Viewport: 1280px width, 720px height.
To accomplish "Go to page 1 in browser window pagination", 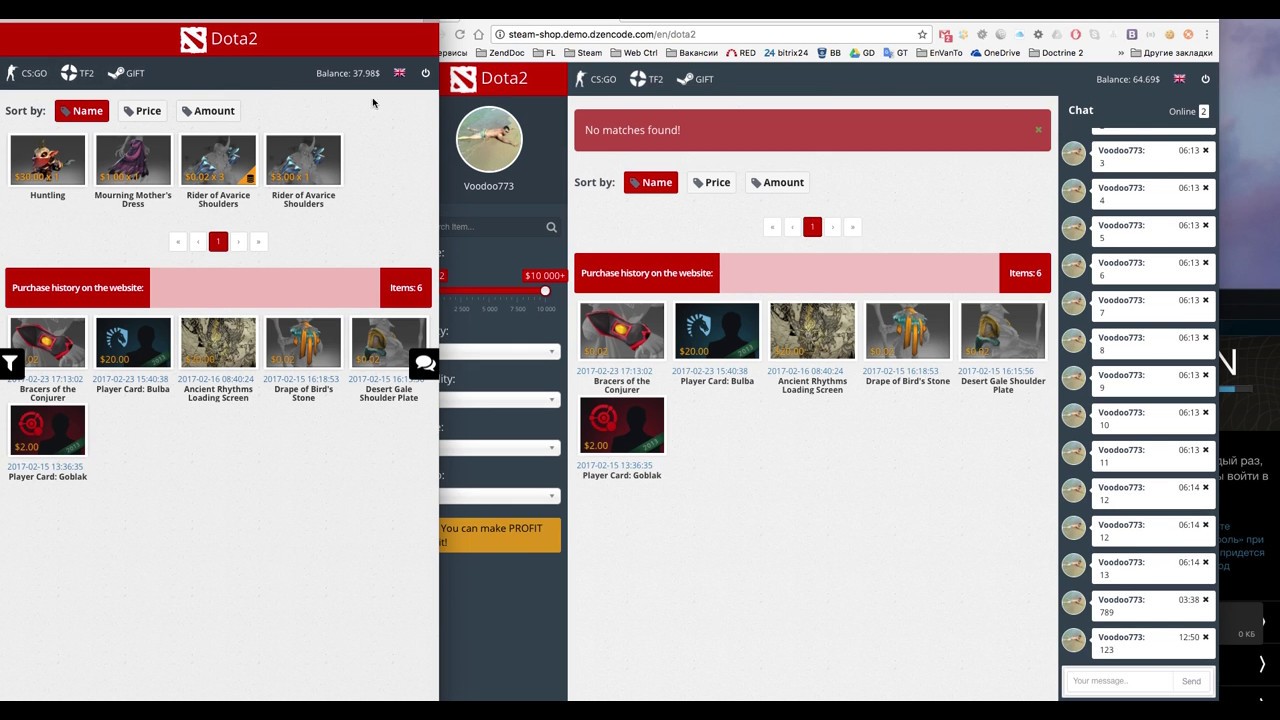I will 812,227.
